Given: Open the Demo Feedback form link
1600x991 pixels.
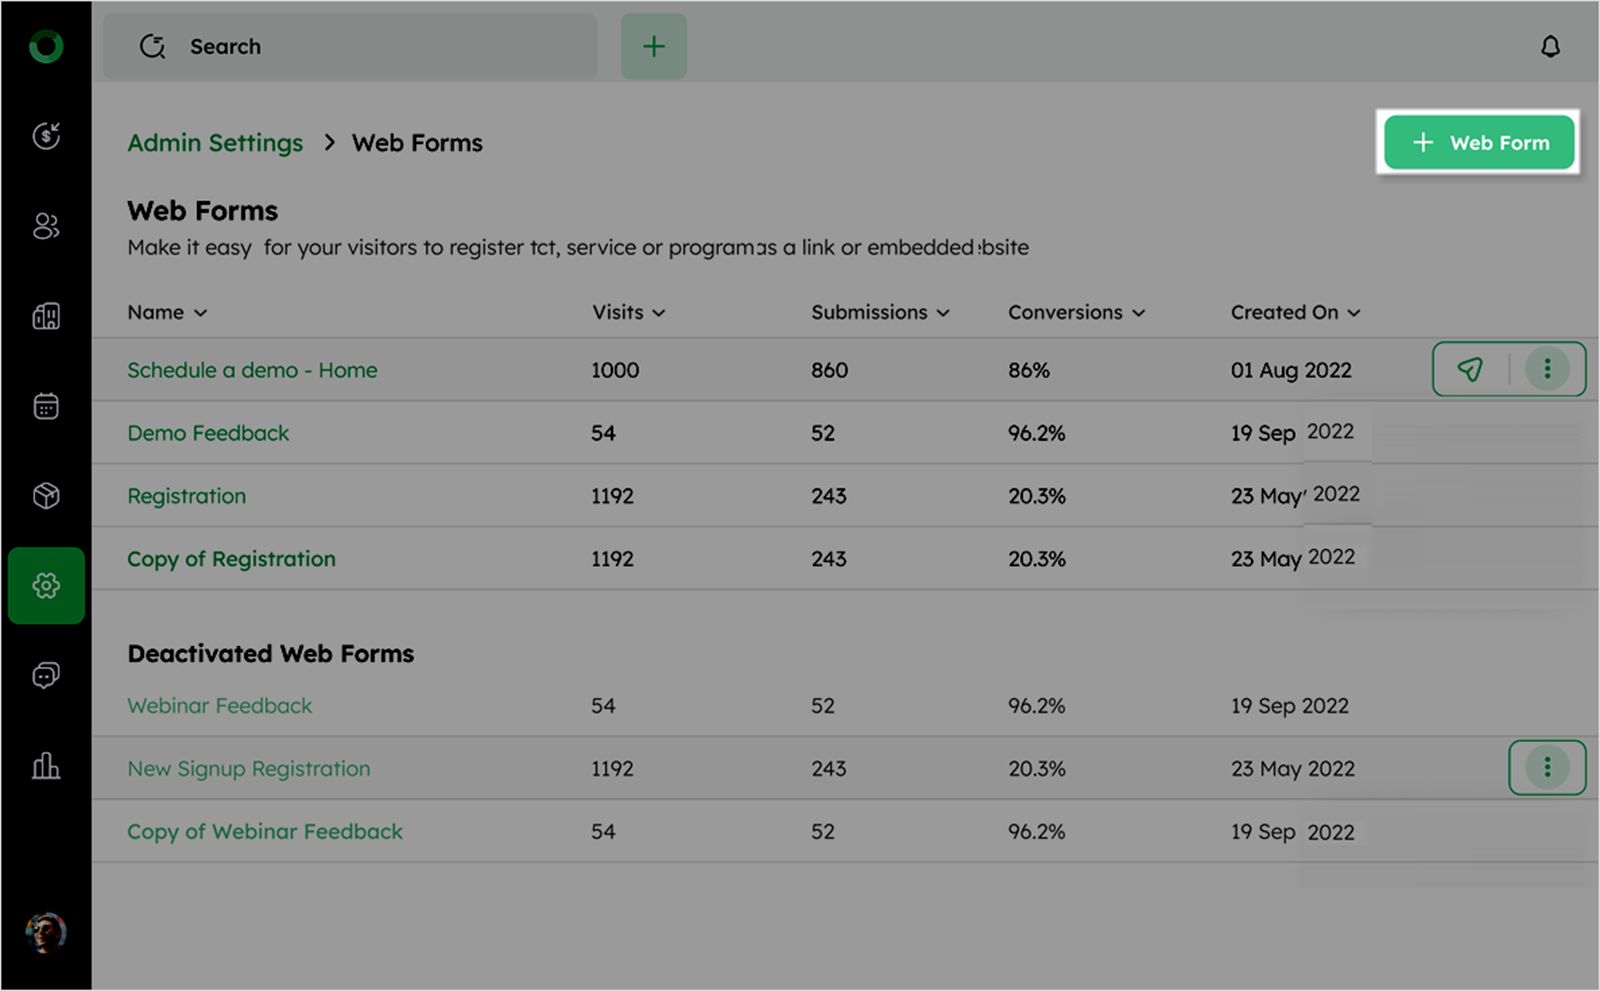Looking at the screenshot, I should [208, 433].
